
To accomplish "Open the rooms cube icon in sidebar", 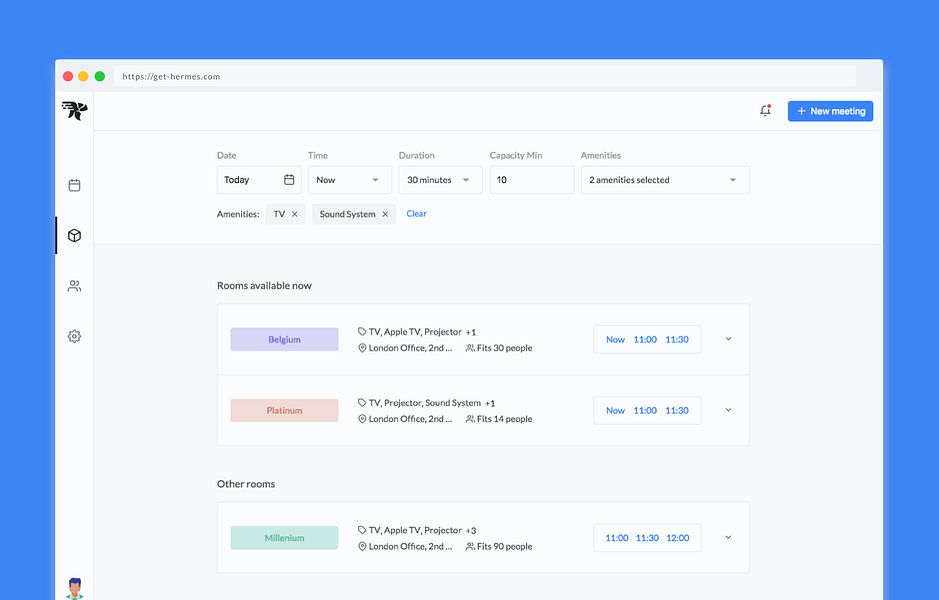I will pyautogui.click(x=74, y=235).
